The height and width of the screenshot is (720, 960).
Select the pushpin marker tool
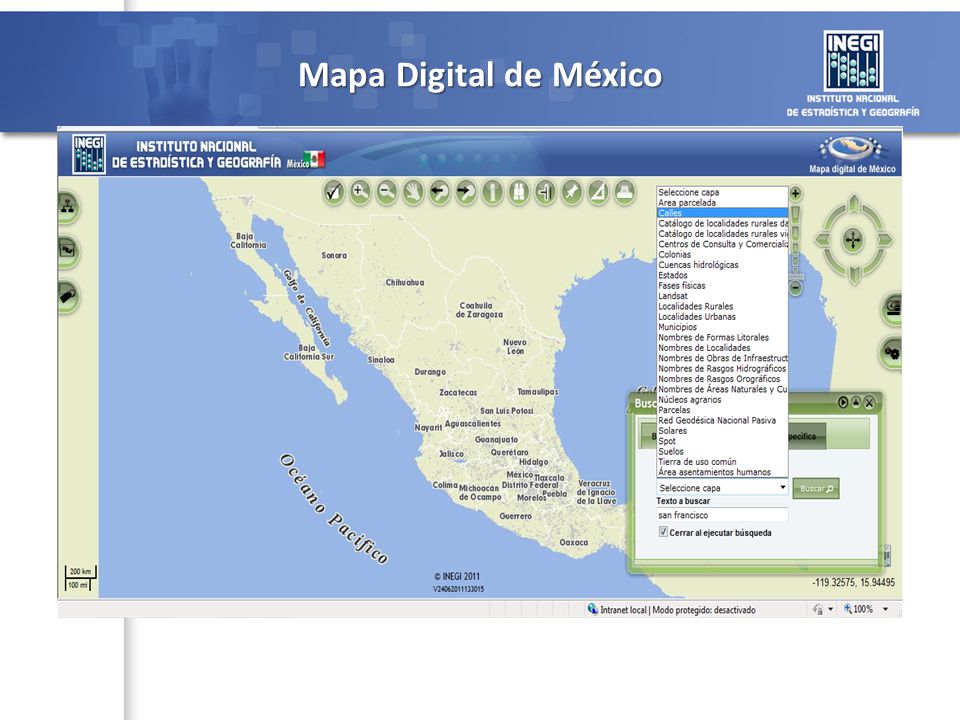pos(571,192)
